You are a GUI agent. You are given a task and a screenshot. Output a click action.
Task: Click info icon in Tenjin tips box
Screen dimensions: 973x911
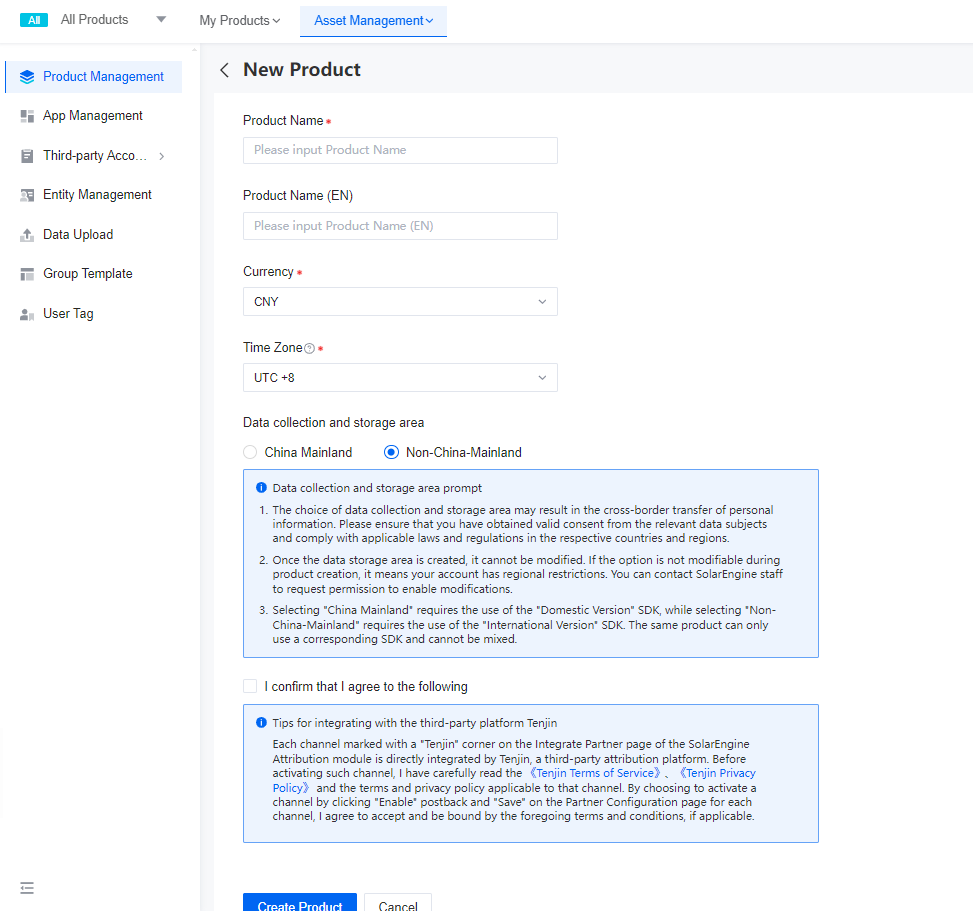[261, 723]
